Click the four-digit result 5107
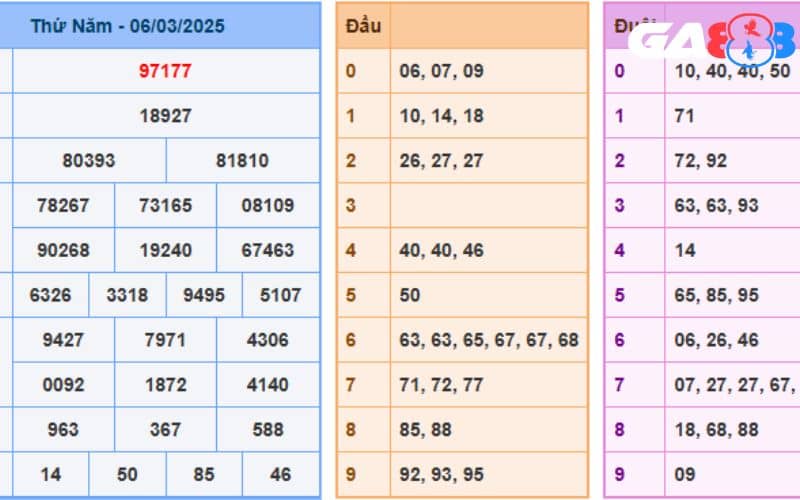Viewport: 800px width, 500px height. click(x=280, y=295)
